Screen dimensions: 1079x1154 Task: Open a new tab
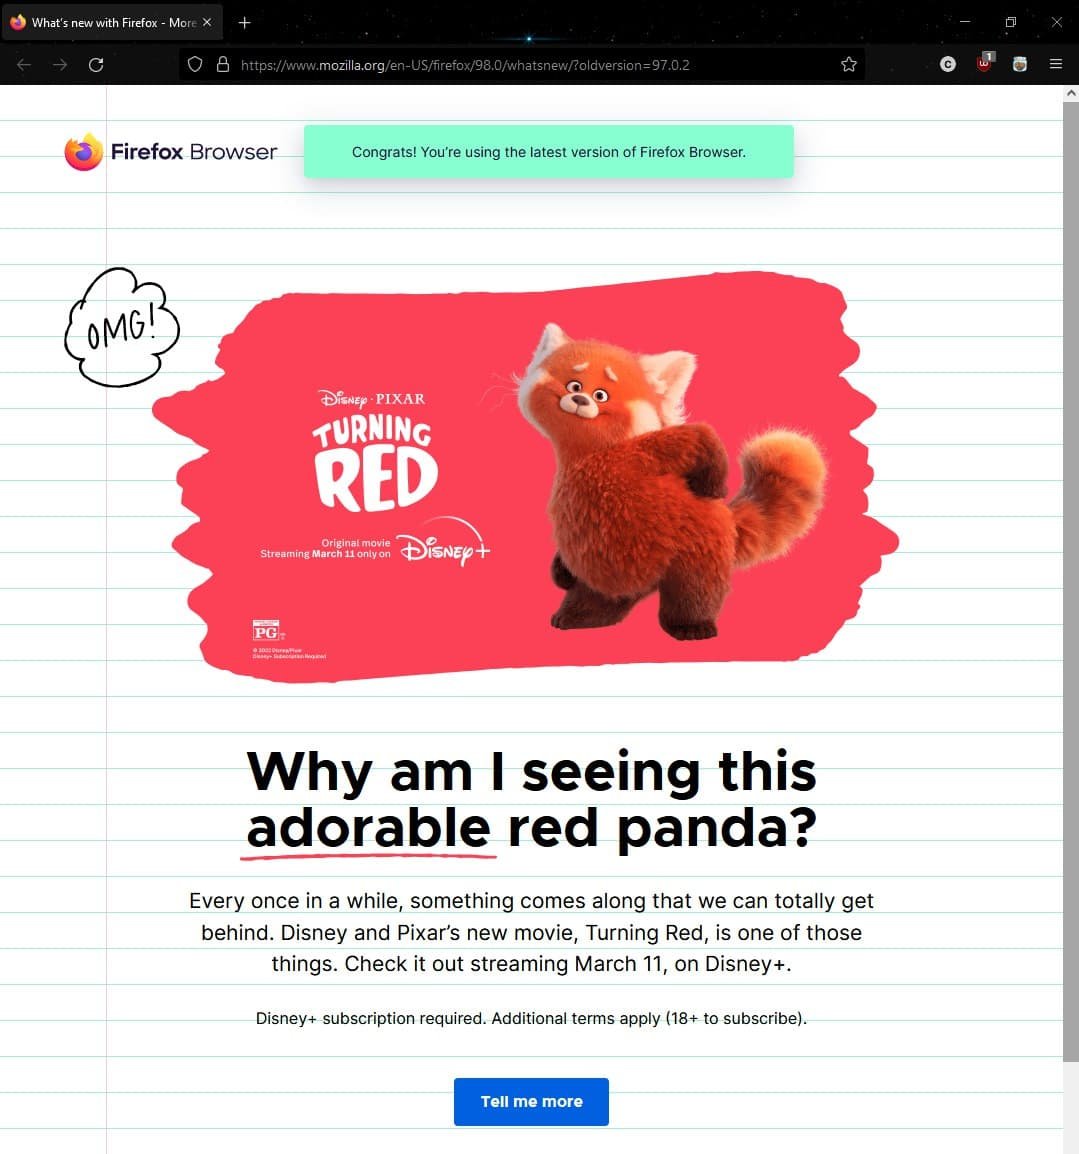point(245,22)
